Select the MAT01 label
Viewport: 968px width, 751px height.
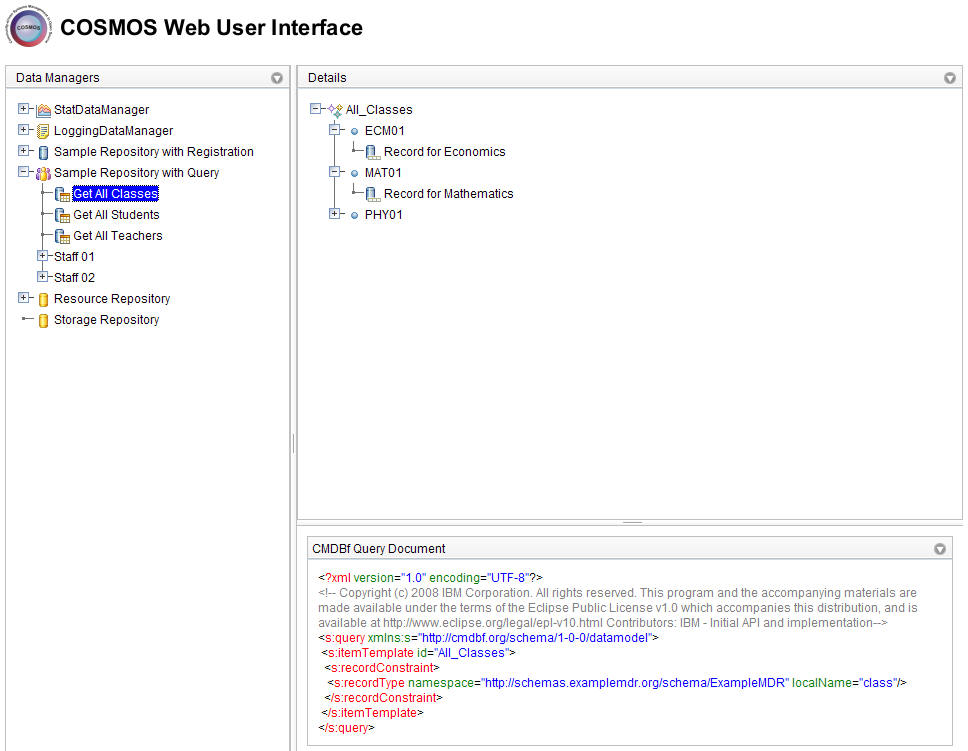coord(383,173)
